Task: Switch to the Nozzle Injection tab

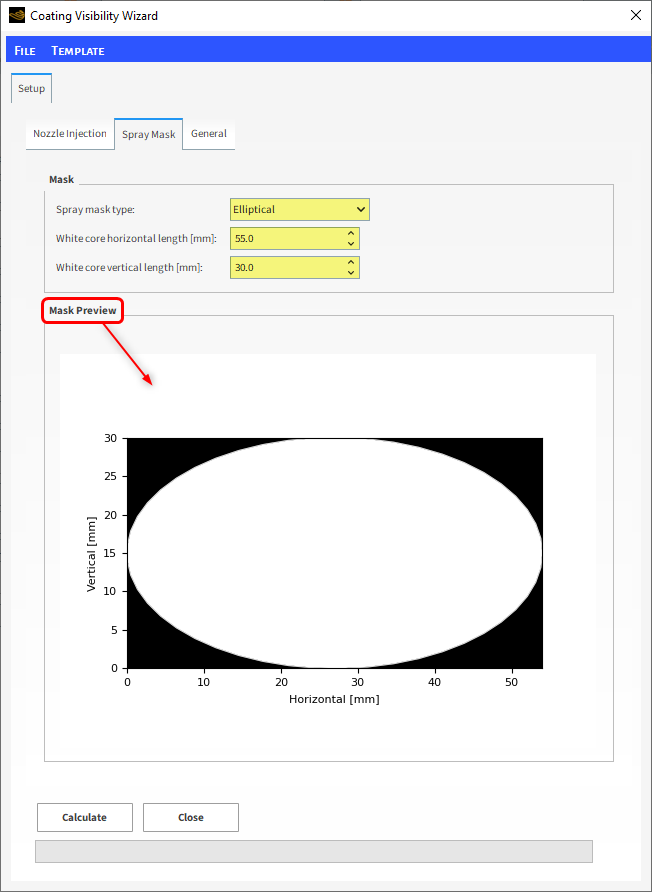Action: tap(70, 134)
